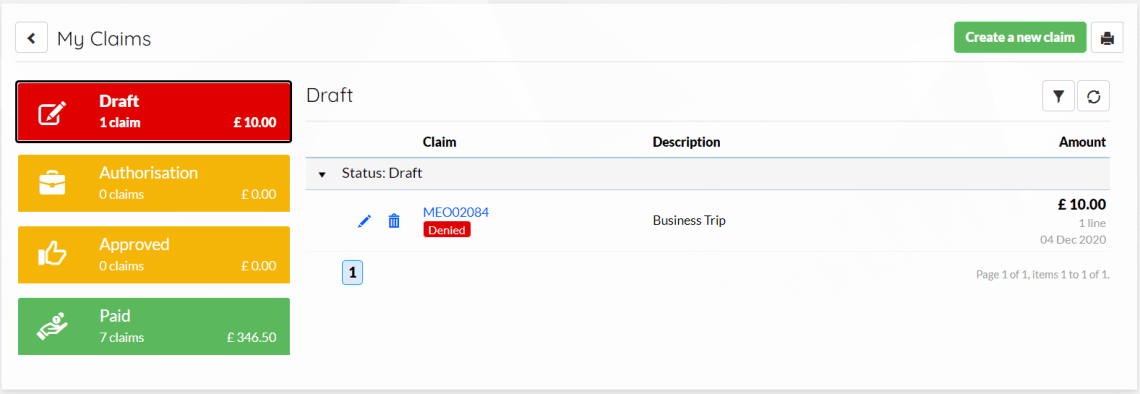Open the print icon button
This screenshot has height=394, width=1140.
click(x=1107, y=38)
